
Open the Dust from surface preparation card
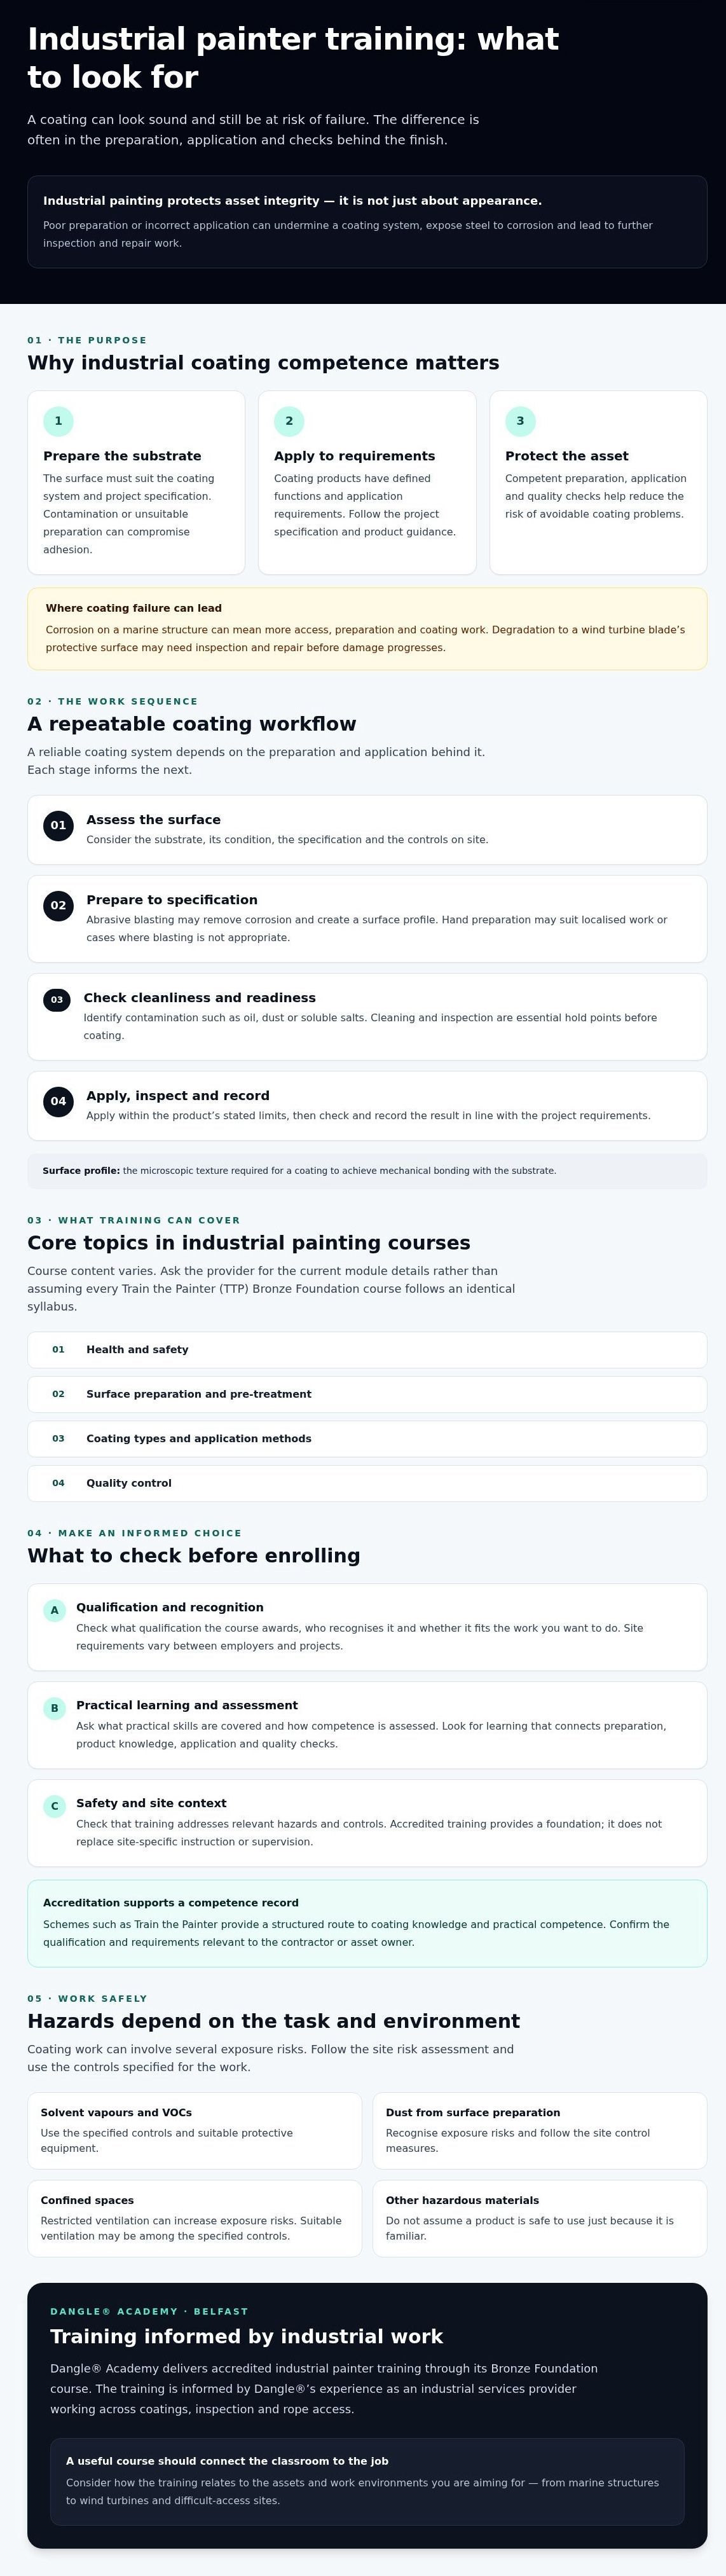540,2131
